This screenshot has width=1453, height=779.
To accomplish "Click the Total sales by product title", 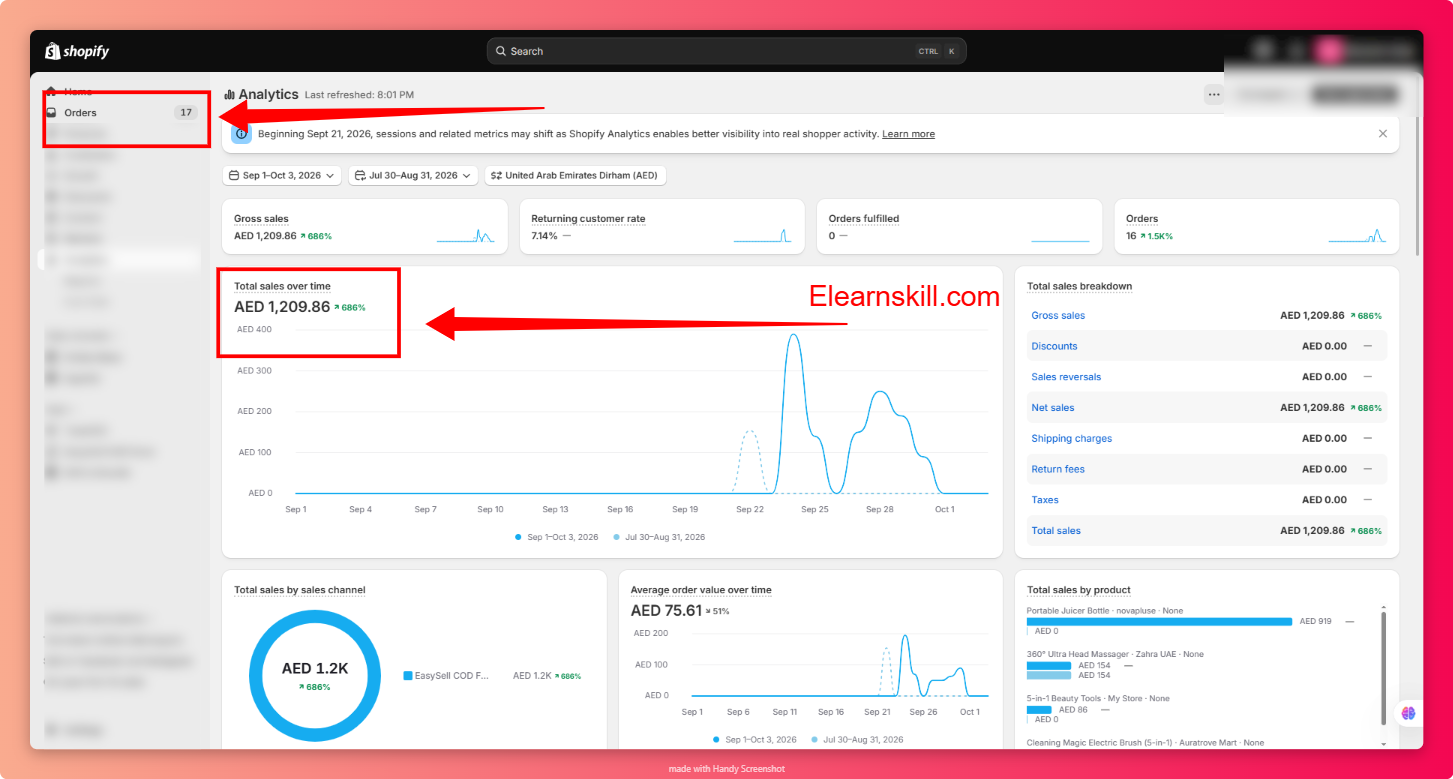I will click(x=1079, y=590).
